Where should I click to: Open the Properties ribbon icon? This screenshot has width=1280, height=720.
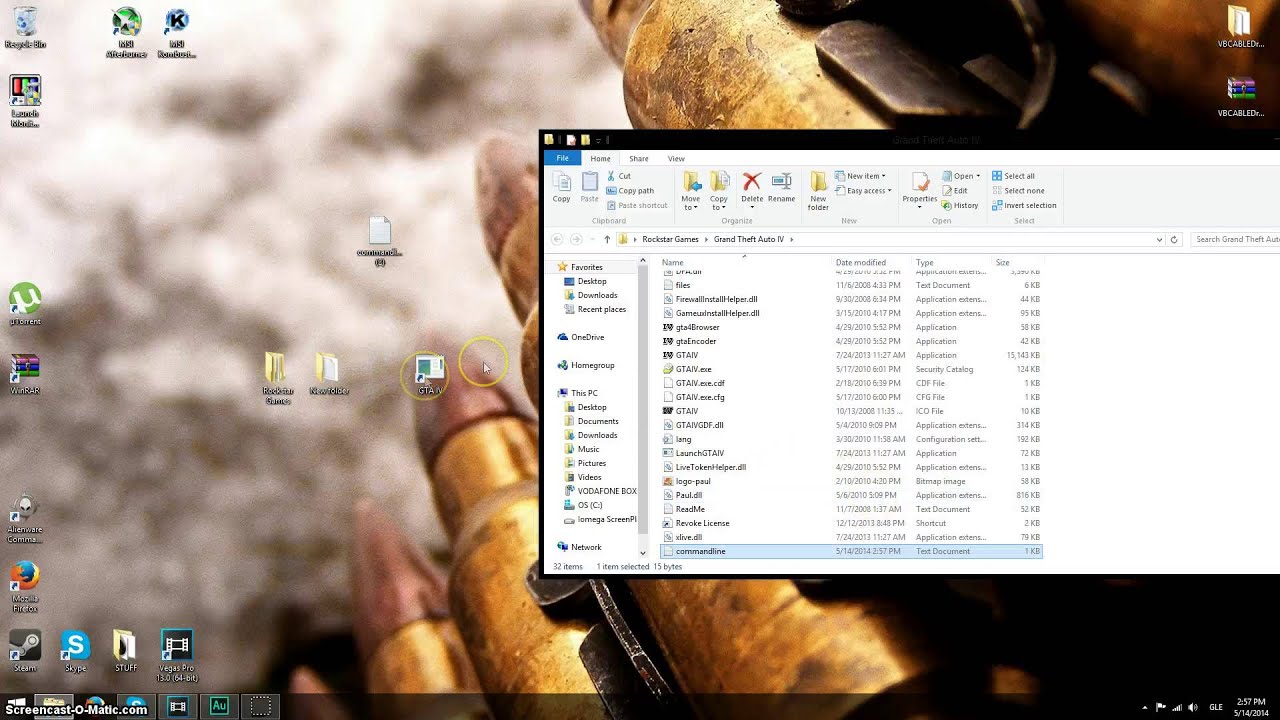click(919, 187)
